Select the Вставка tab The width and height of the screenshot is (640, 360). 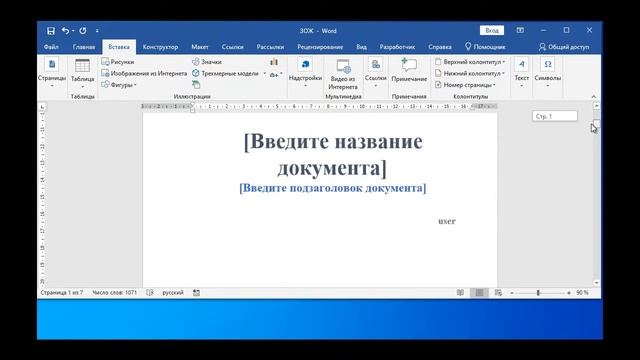[x=119, y=47]
